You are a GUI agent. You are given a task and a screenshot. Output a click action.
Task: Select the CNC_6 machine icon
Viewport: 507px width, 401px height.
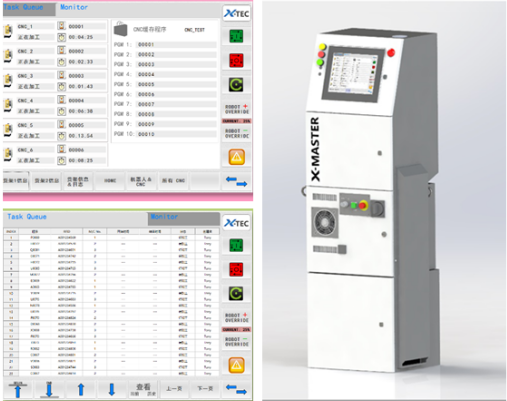[8, 155]
